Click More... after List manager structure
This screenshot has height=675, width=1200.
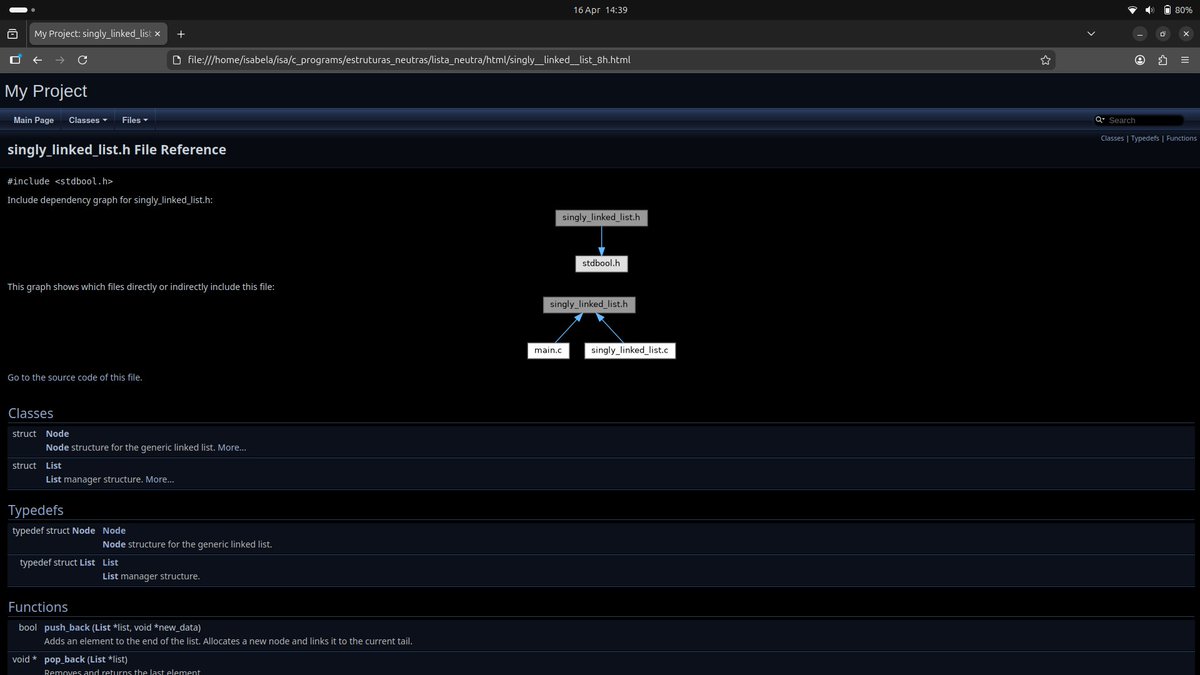(159, 480)
